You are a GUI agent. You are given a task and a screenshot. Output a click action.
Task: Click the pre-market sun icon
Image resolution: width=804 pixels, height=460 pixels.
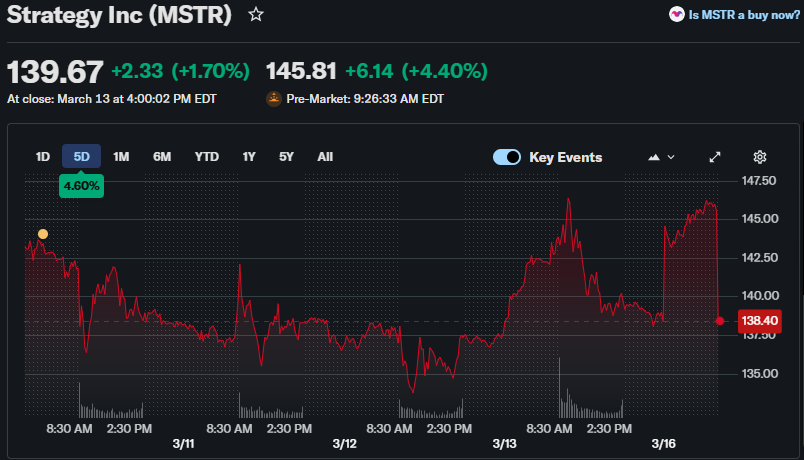[x=274, y=99]
